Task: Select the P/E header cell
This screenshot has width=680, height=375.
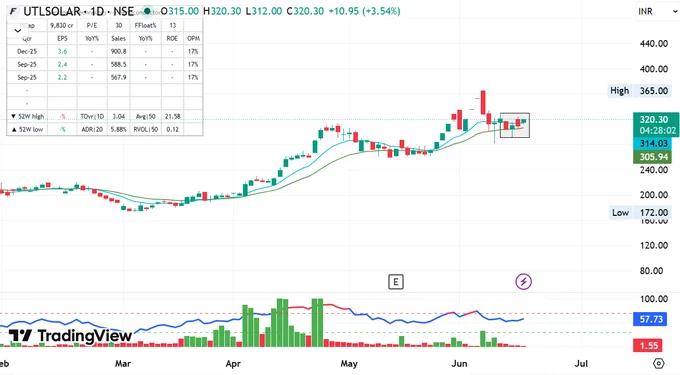Action: click(x=92, y=26)
